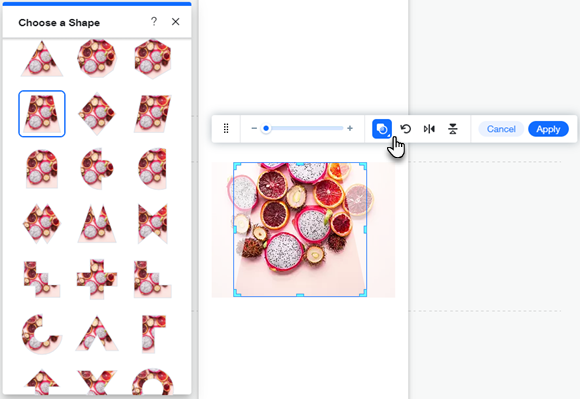The width and height of the screenshot is (580, 400).
Task: Select the bow-tie ribbon shape
Action: click(x=153, y=223)
